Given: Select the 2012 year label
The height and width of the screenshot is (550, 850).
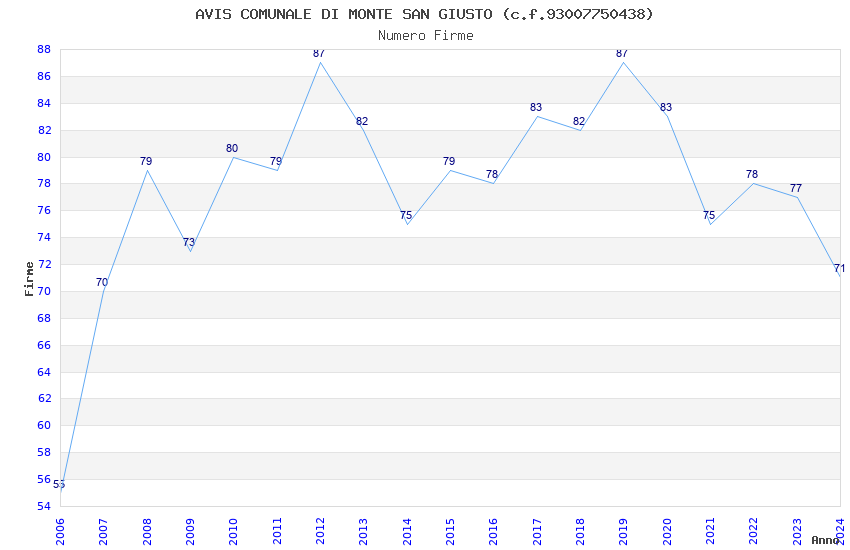Looking at the screenshot, I should [320, 532].
